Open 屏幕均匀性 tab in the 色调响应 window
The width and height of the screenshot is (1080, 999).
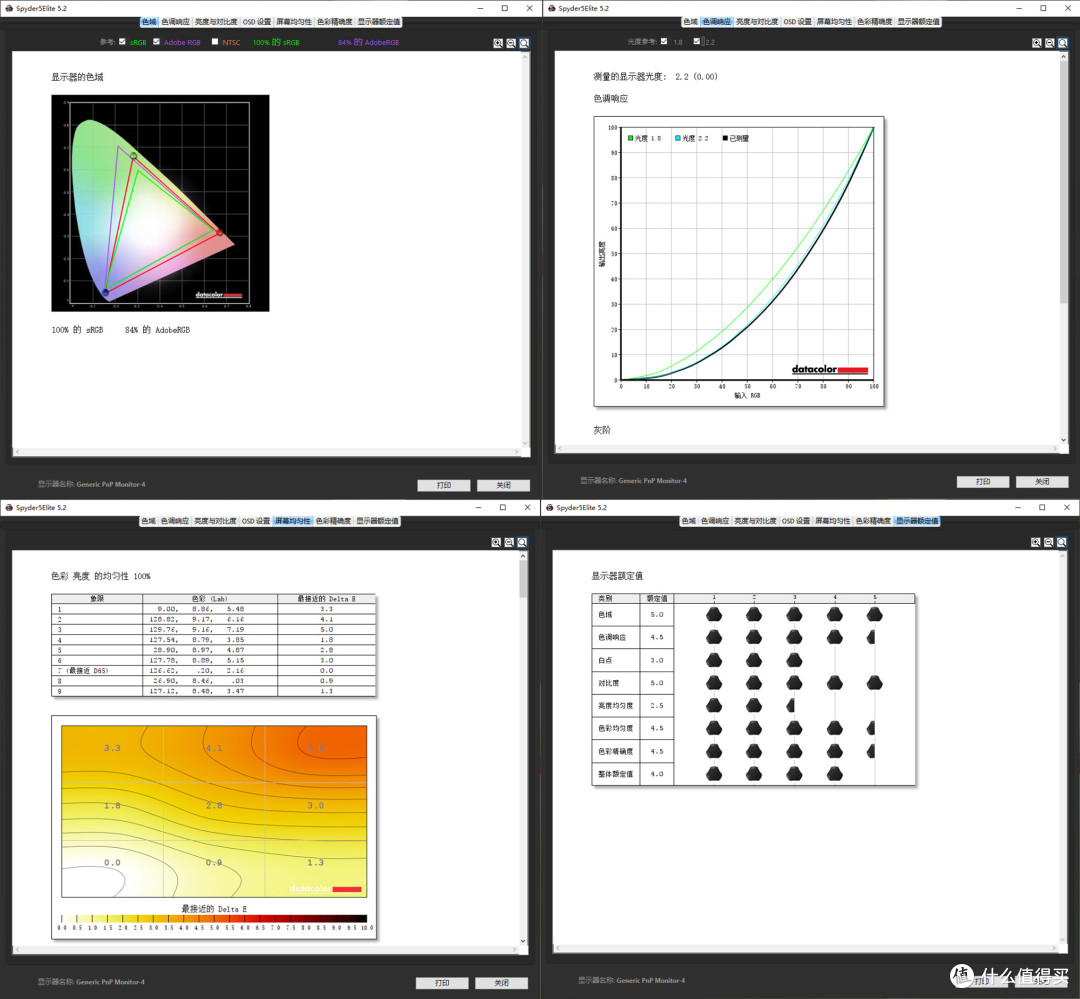(834, 22)
